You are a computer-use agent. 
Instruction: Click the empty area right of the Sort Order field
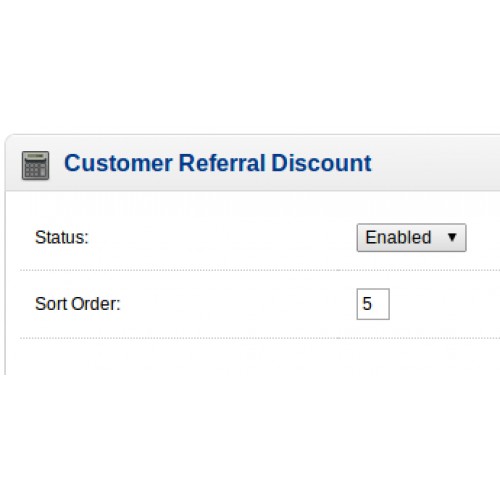click(445, 304)
